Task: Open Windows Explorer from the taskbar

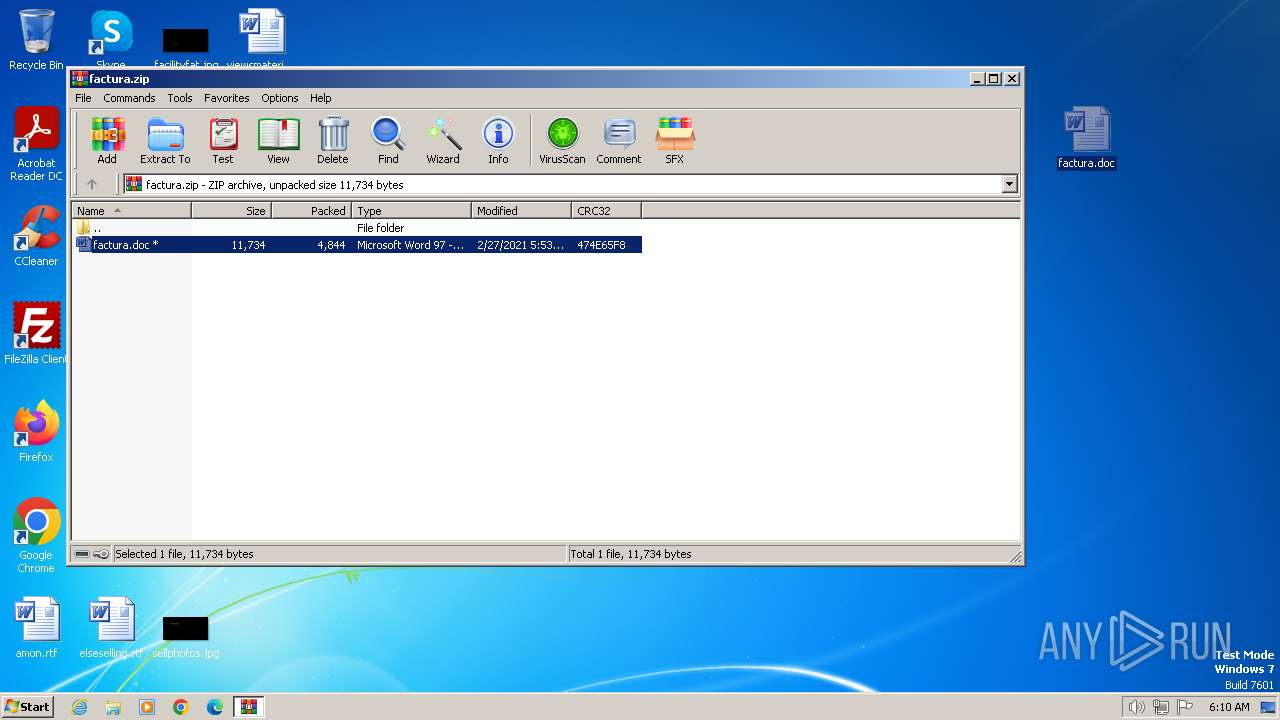Action: (113, 707)
